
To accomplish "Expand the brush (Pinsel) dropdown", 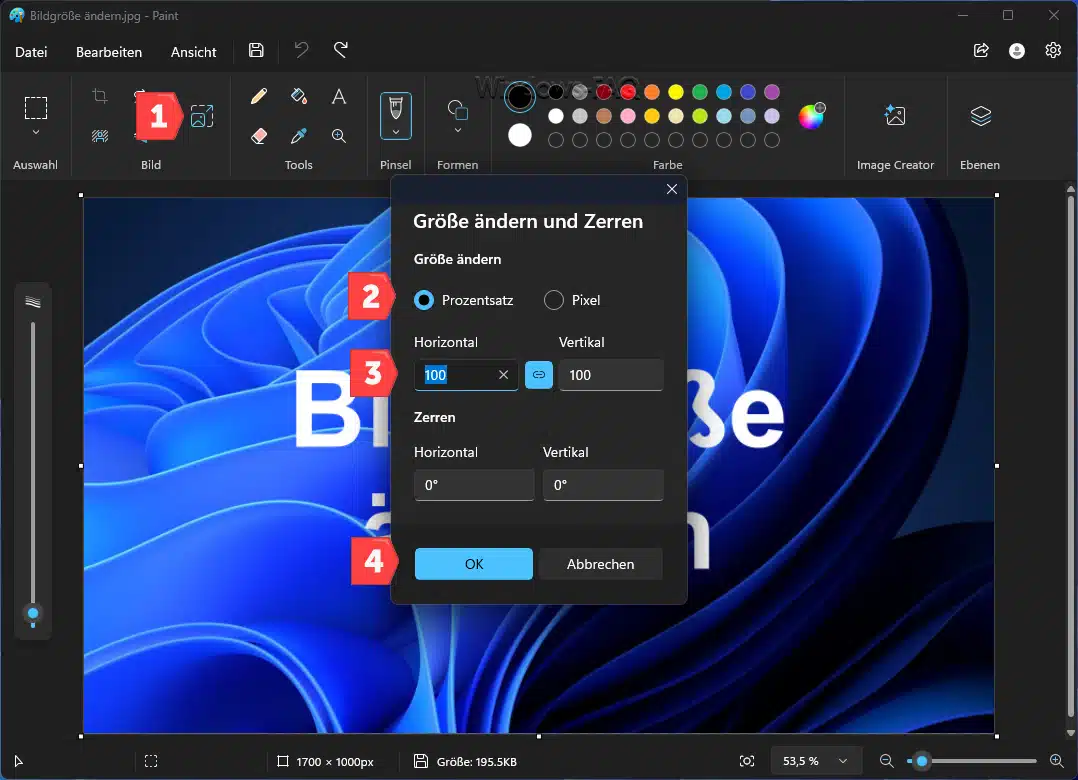I will point(396,131).
